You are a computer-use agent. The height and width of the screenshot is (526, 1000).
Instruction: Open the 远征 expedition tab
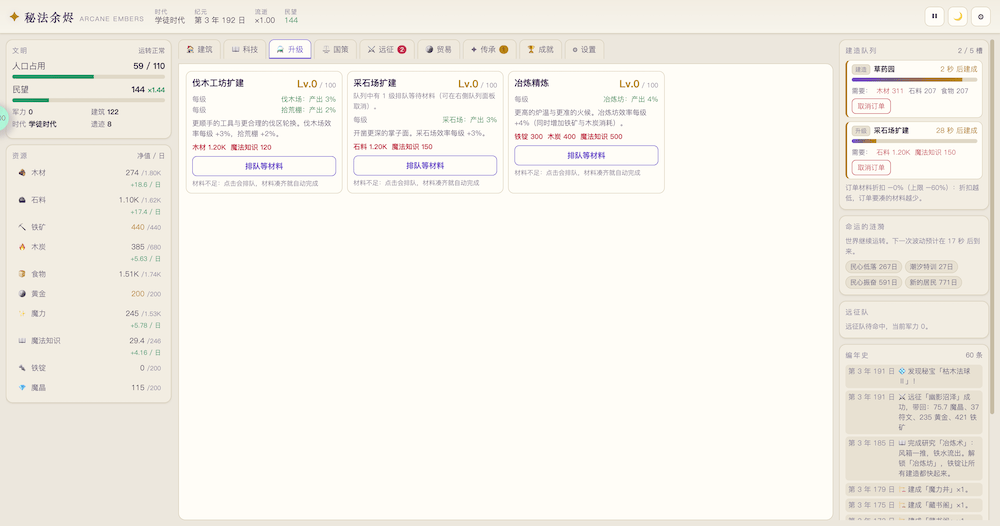point(387,50)
